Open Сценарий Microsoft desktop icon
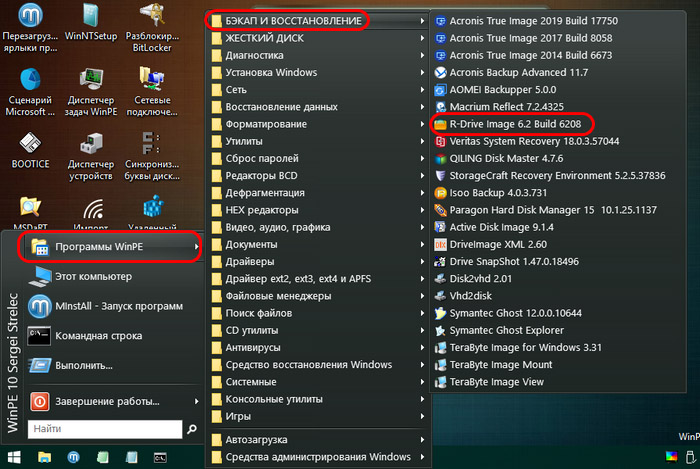700x469 pixels. (30, 92)
